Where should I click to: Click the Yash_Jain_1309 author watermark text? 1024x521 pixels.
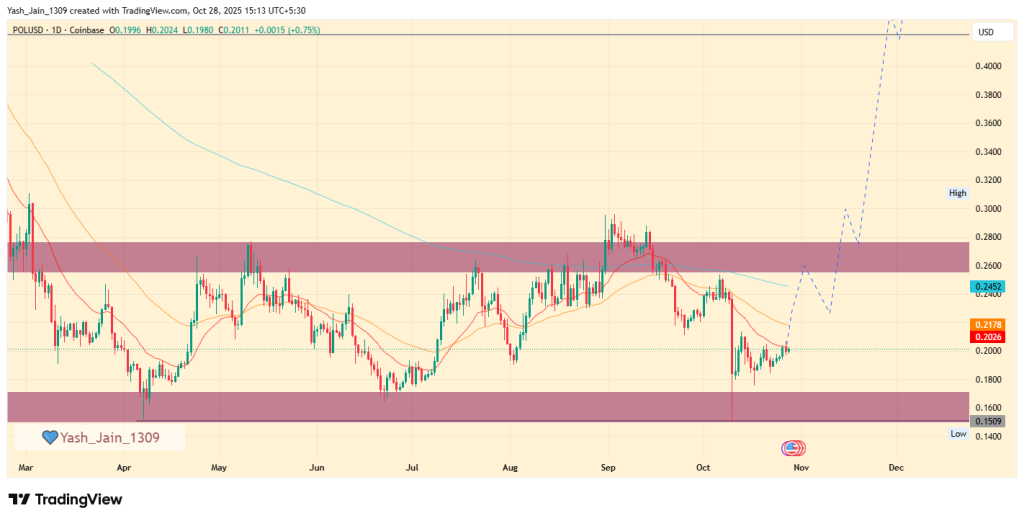109,437
